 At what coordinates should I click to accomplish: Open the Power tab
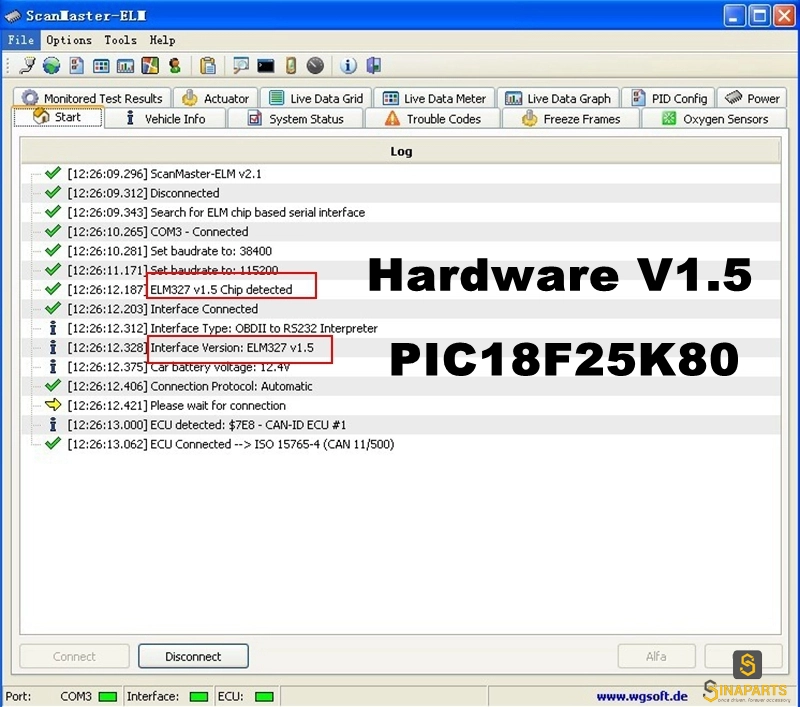pyautogui.click(x=752, y=98)
